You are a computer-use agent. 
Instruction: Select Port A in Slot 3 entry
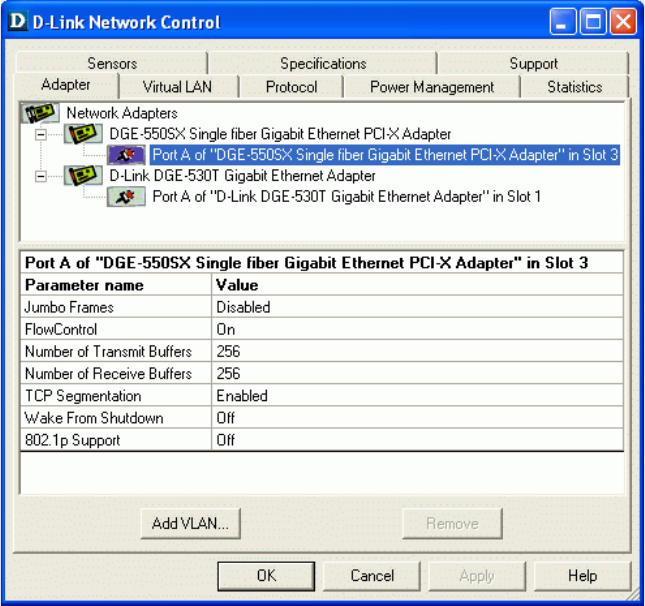(x=385, y=155)
